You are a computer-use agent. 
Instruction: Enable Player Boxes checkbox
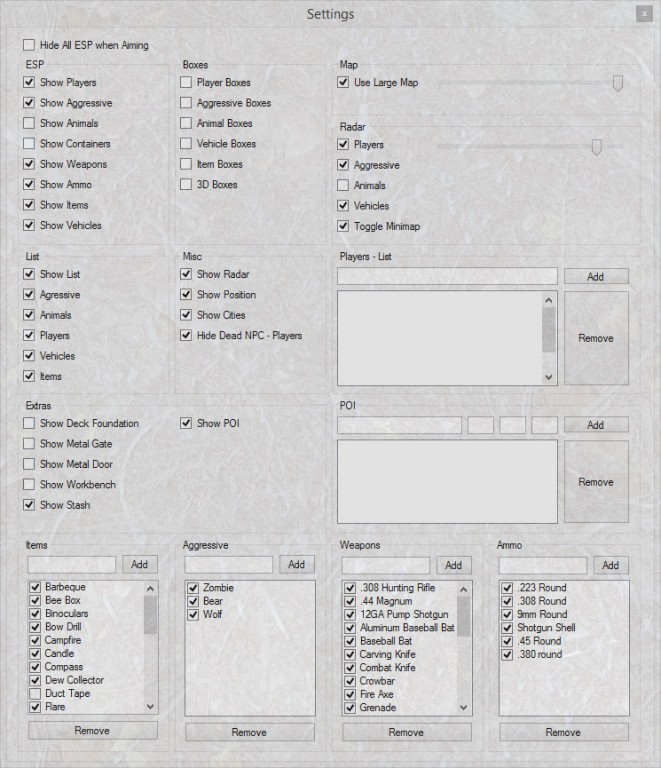[186, 82]
